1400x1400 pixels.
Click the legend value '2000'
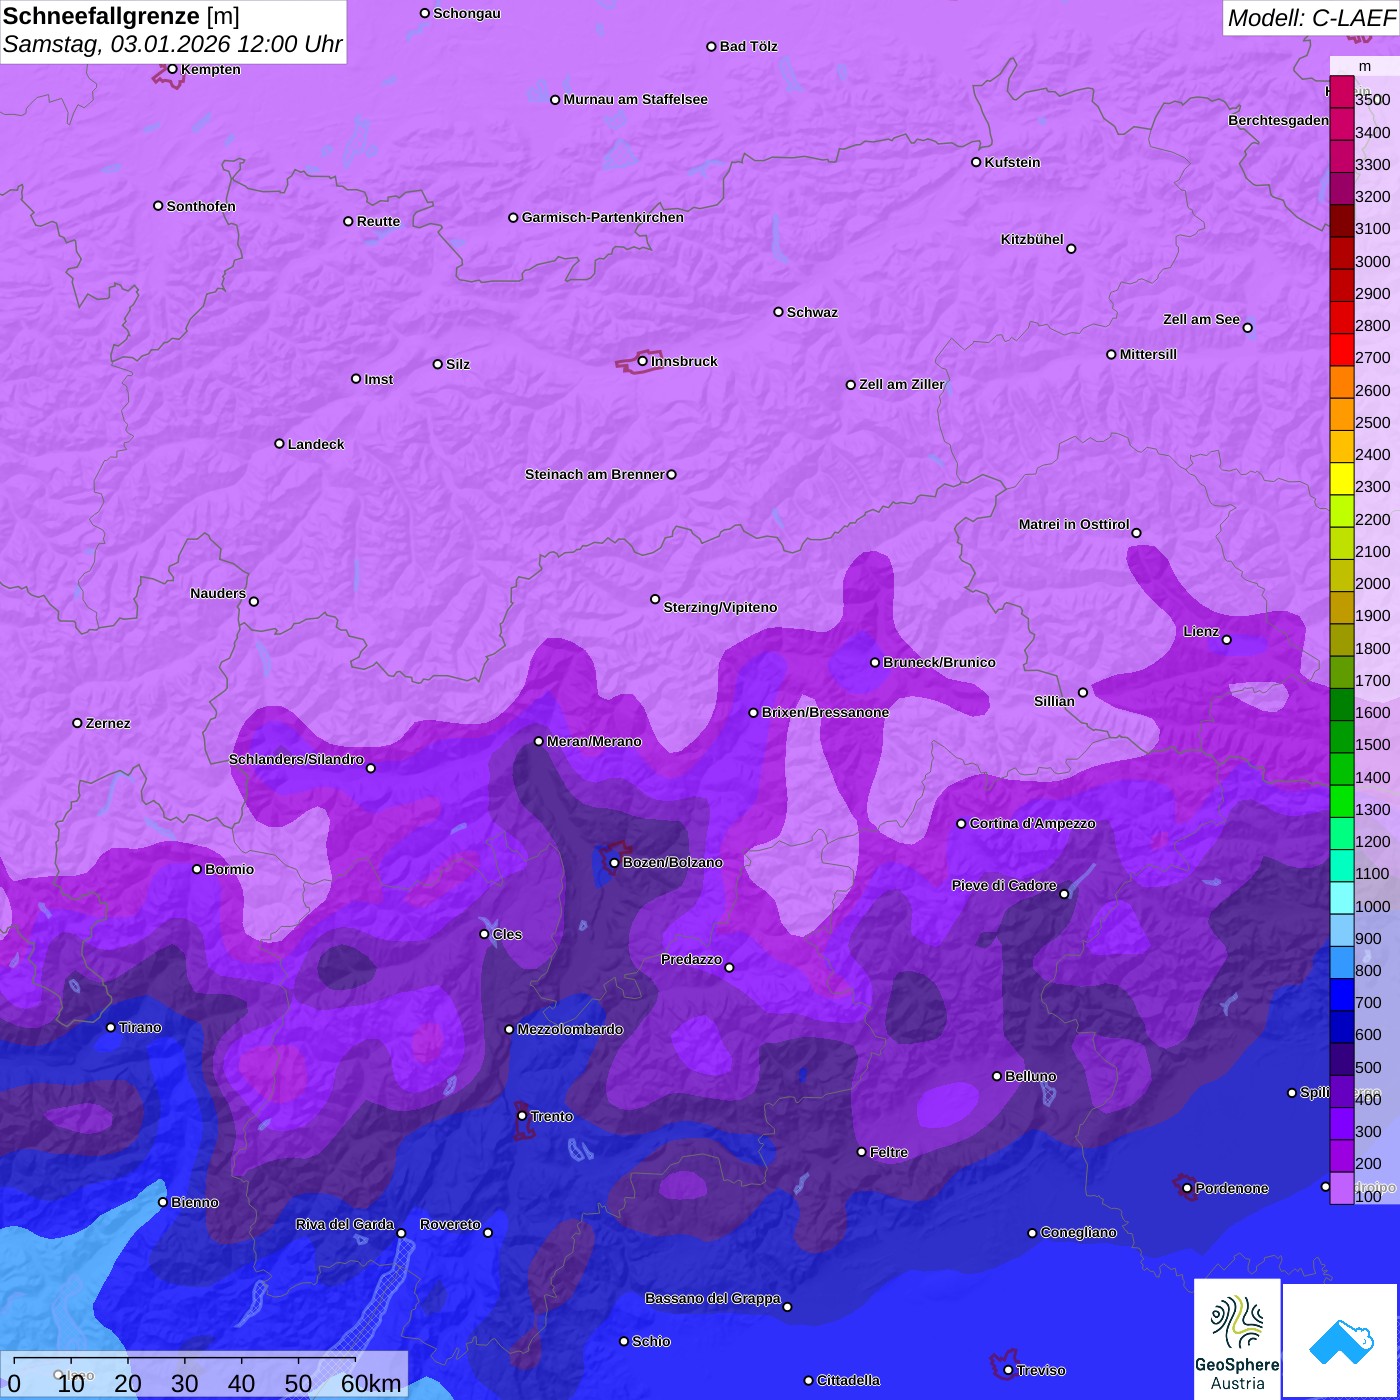point(1373,583)
